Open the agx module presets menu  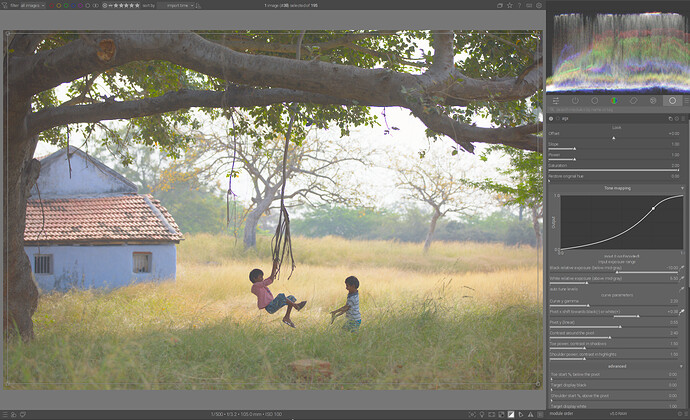[683, 118]
